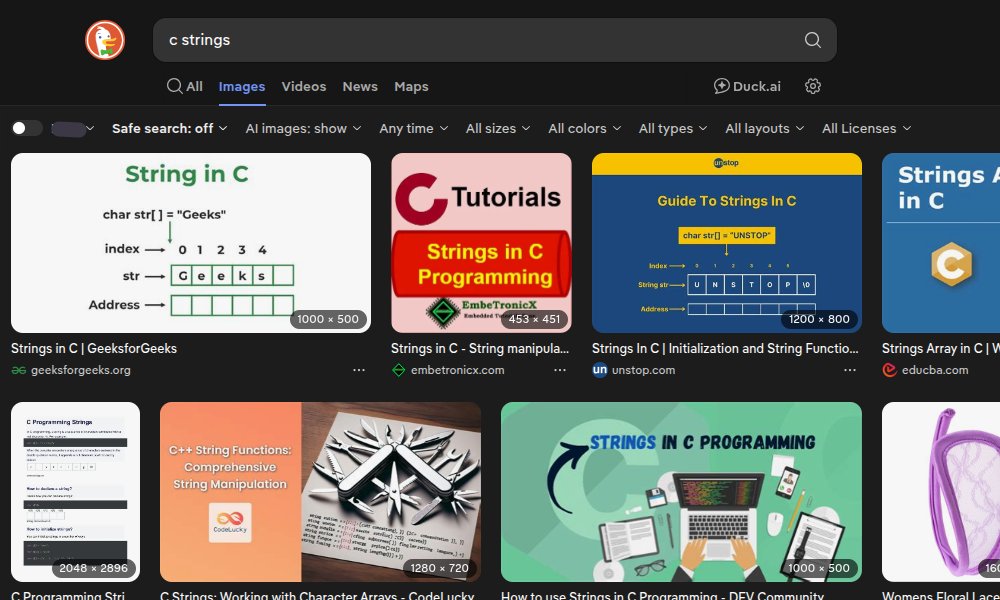Open Strings In C | Initialization link

725,348
